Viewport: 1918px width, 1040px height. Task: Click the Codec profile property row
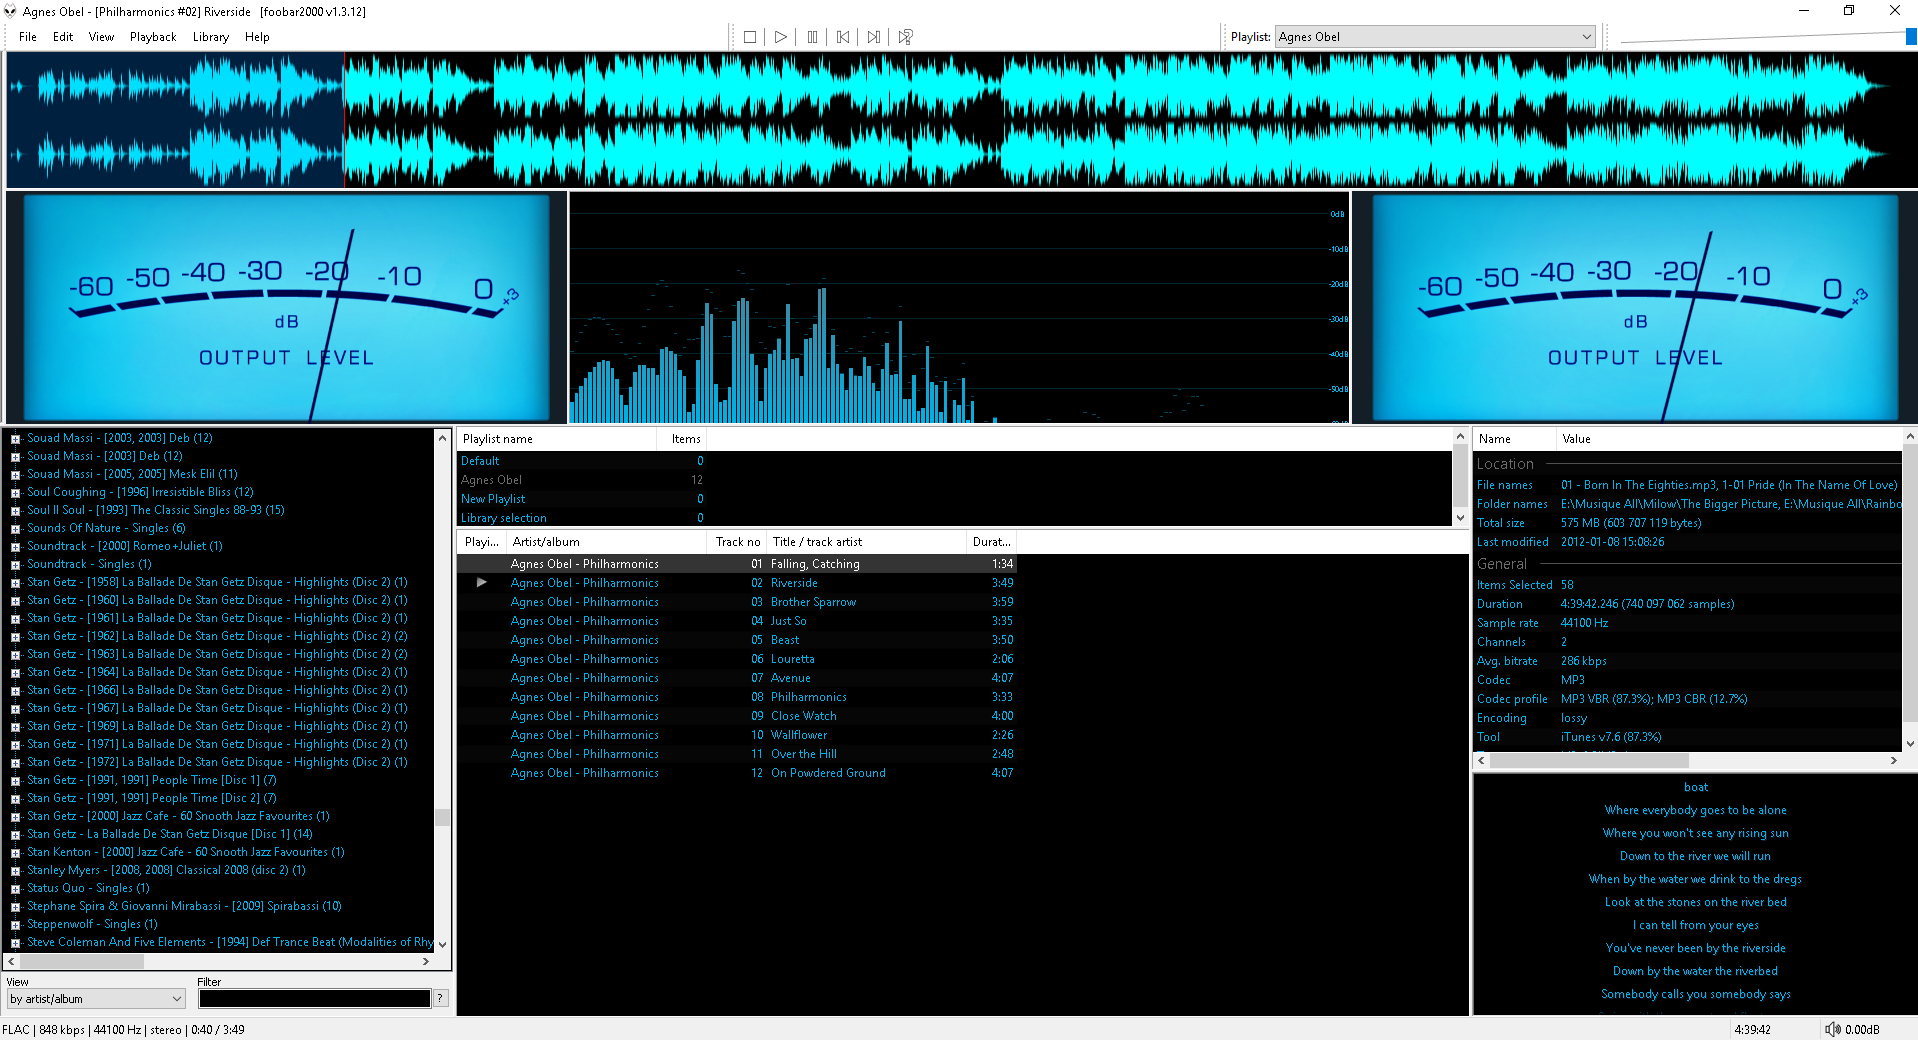point(1688,699)
